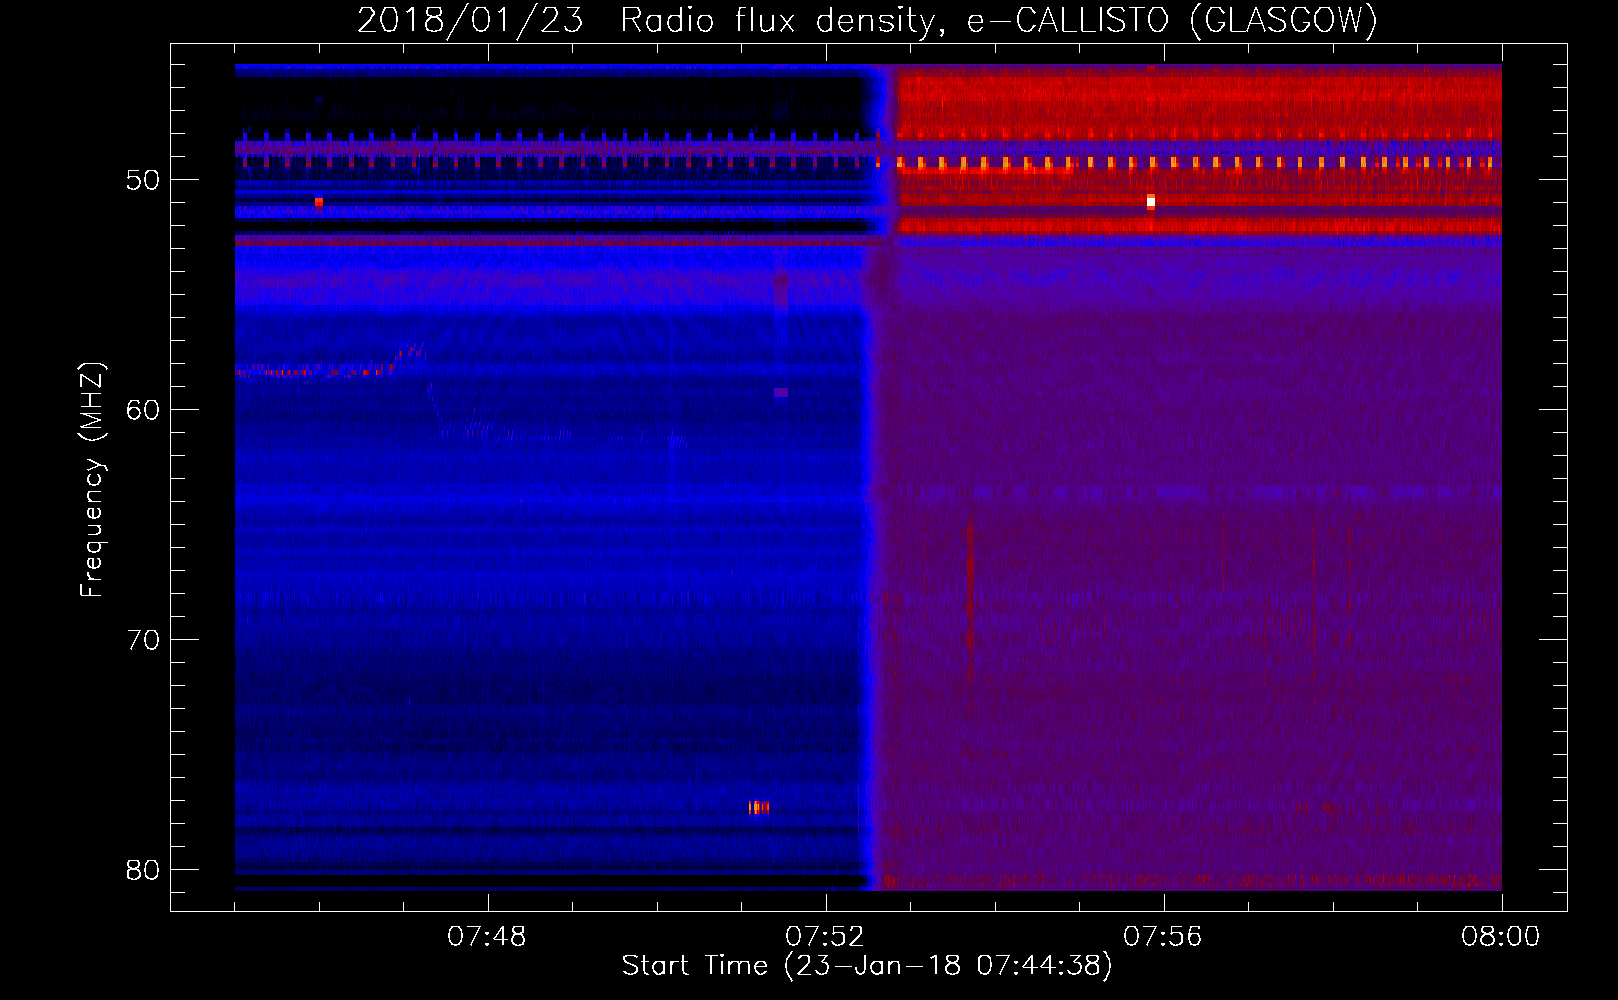The width and height of the screenshot is (1618, 1000).
Task: Click the white-hot spot near 51 MHz at 07:56
Action: pyautogui.click(x=1151, y=202)
